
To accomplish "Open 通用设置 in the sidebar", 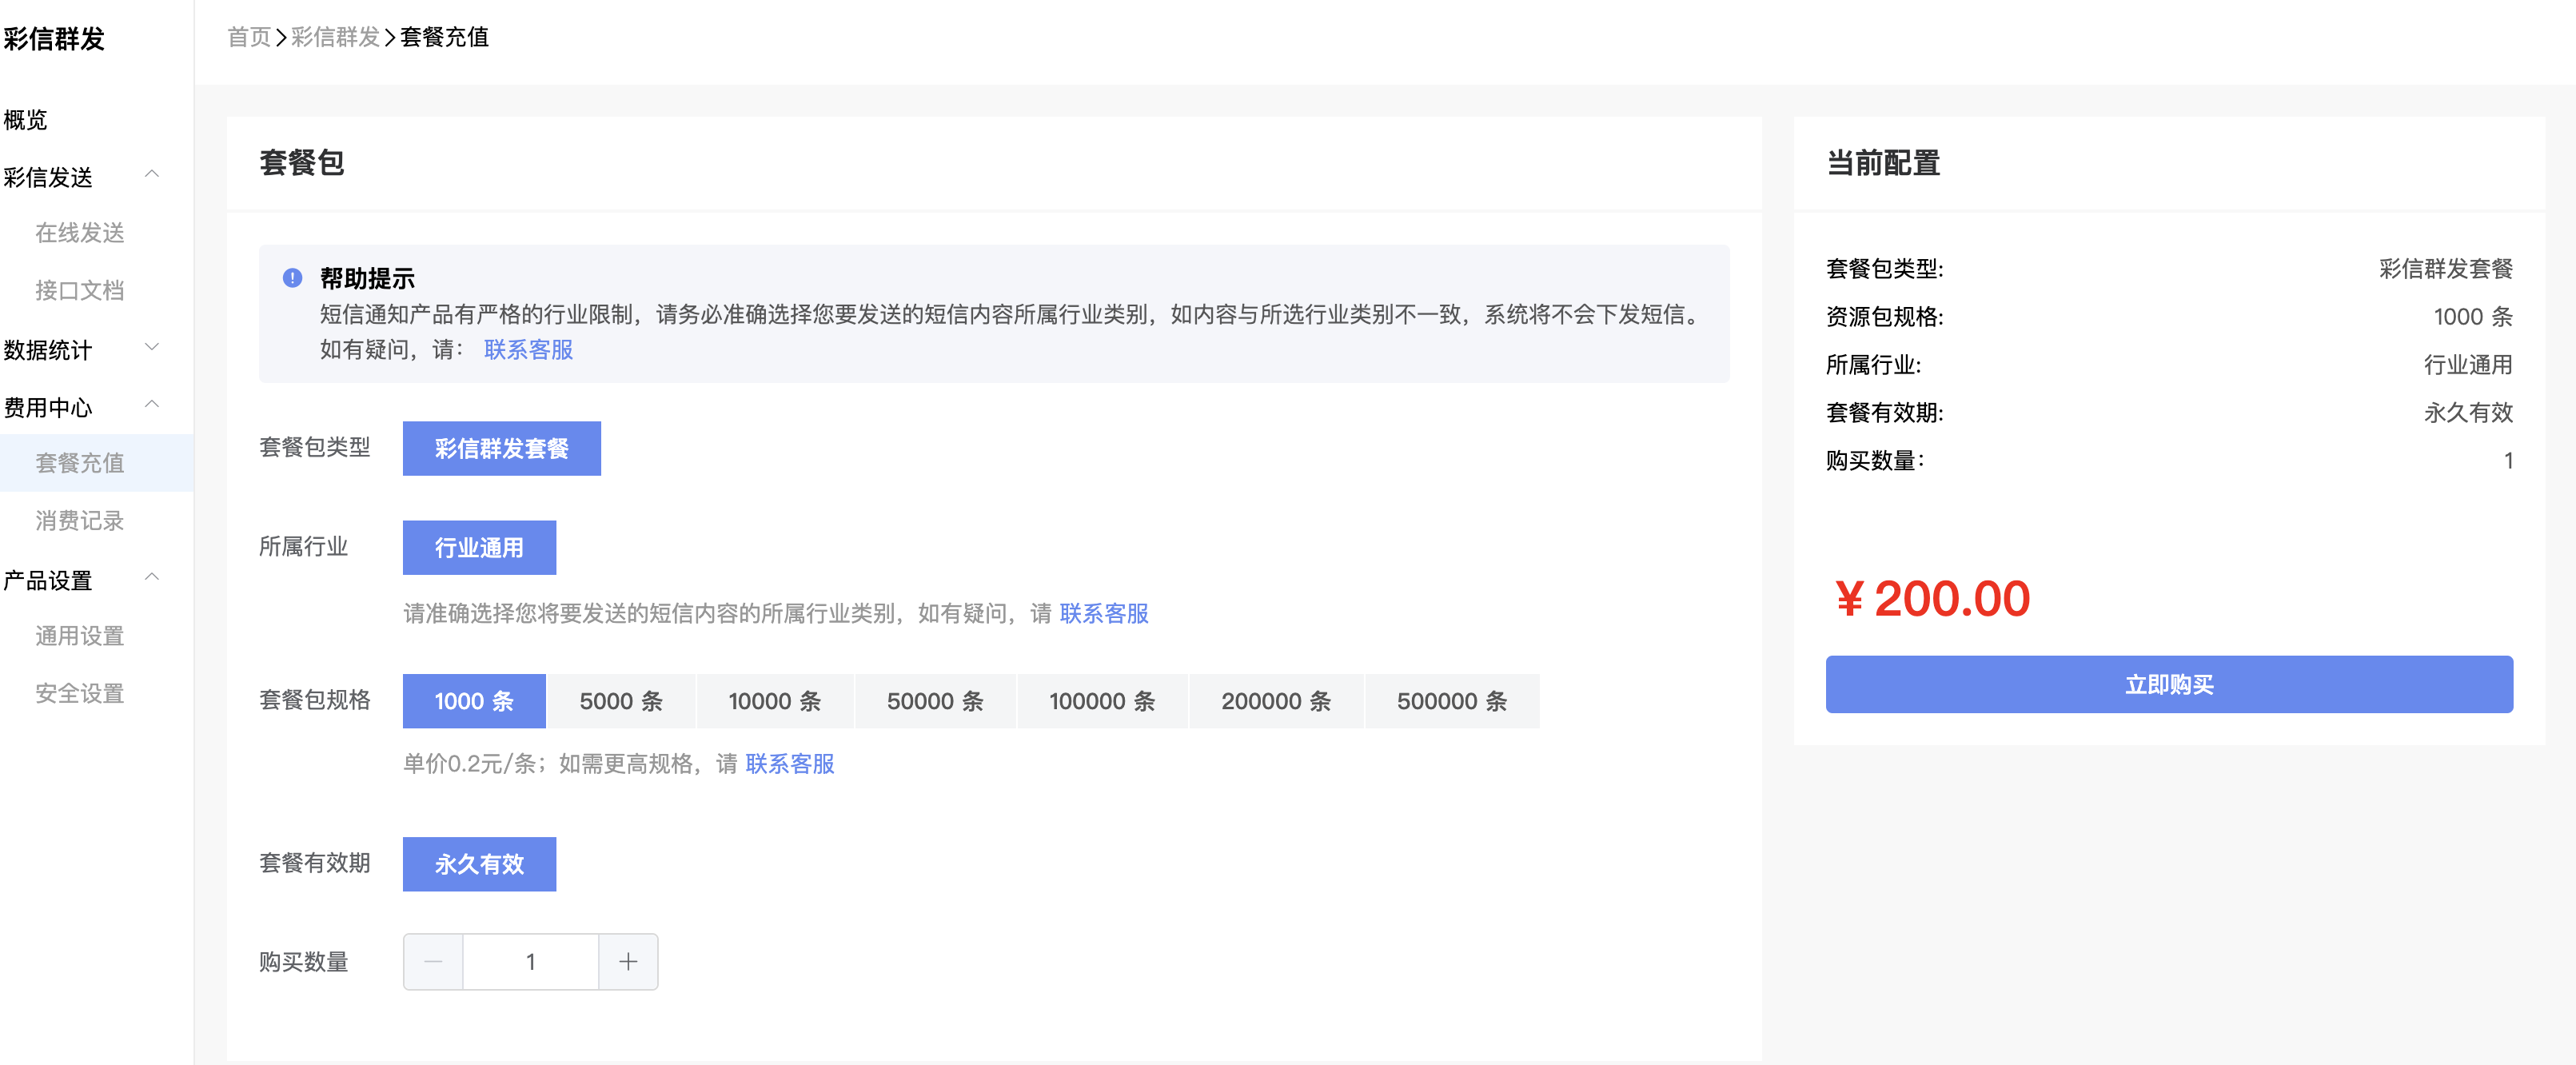I will click(x=80, y=636).
